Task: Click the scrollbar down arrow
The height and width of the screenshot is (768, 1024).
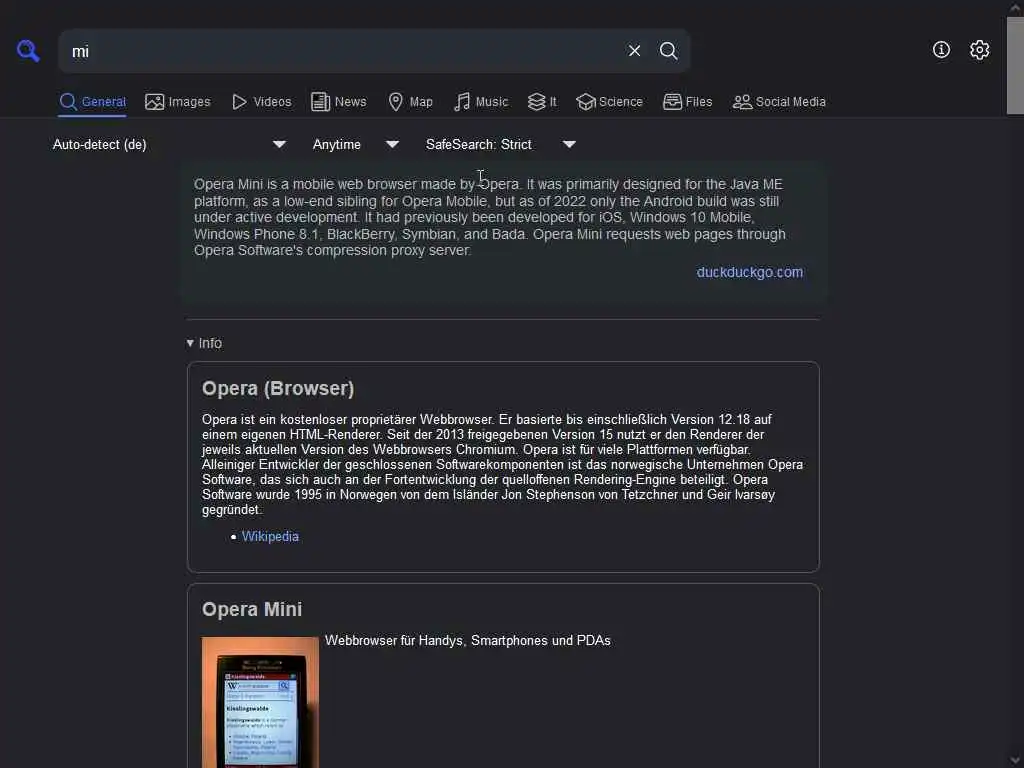Action: [x=1016, y=760]
